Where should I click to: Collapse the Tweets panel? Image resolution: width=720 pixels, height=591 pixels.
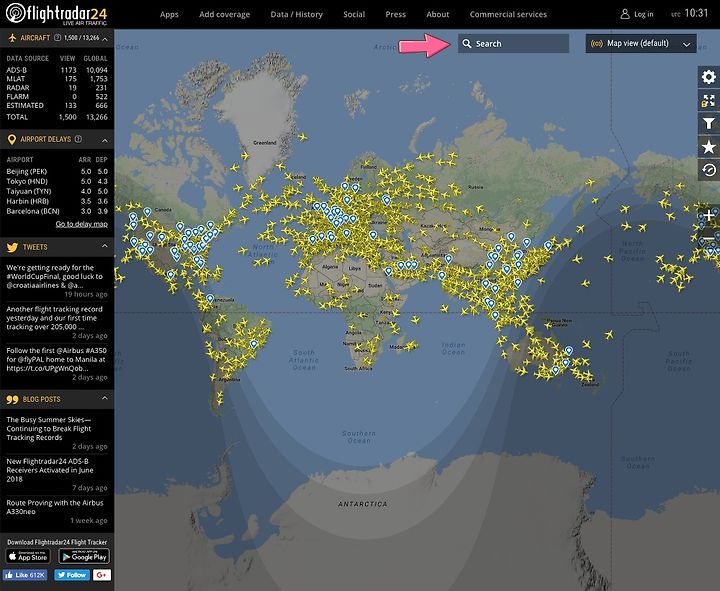(x=105, y=247)
